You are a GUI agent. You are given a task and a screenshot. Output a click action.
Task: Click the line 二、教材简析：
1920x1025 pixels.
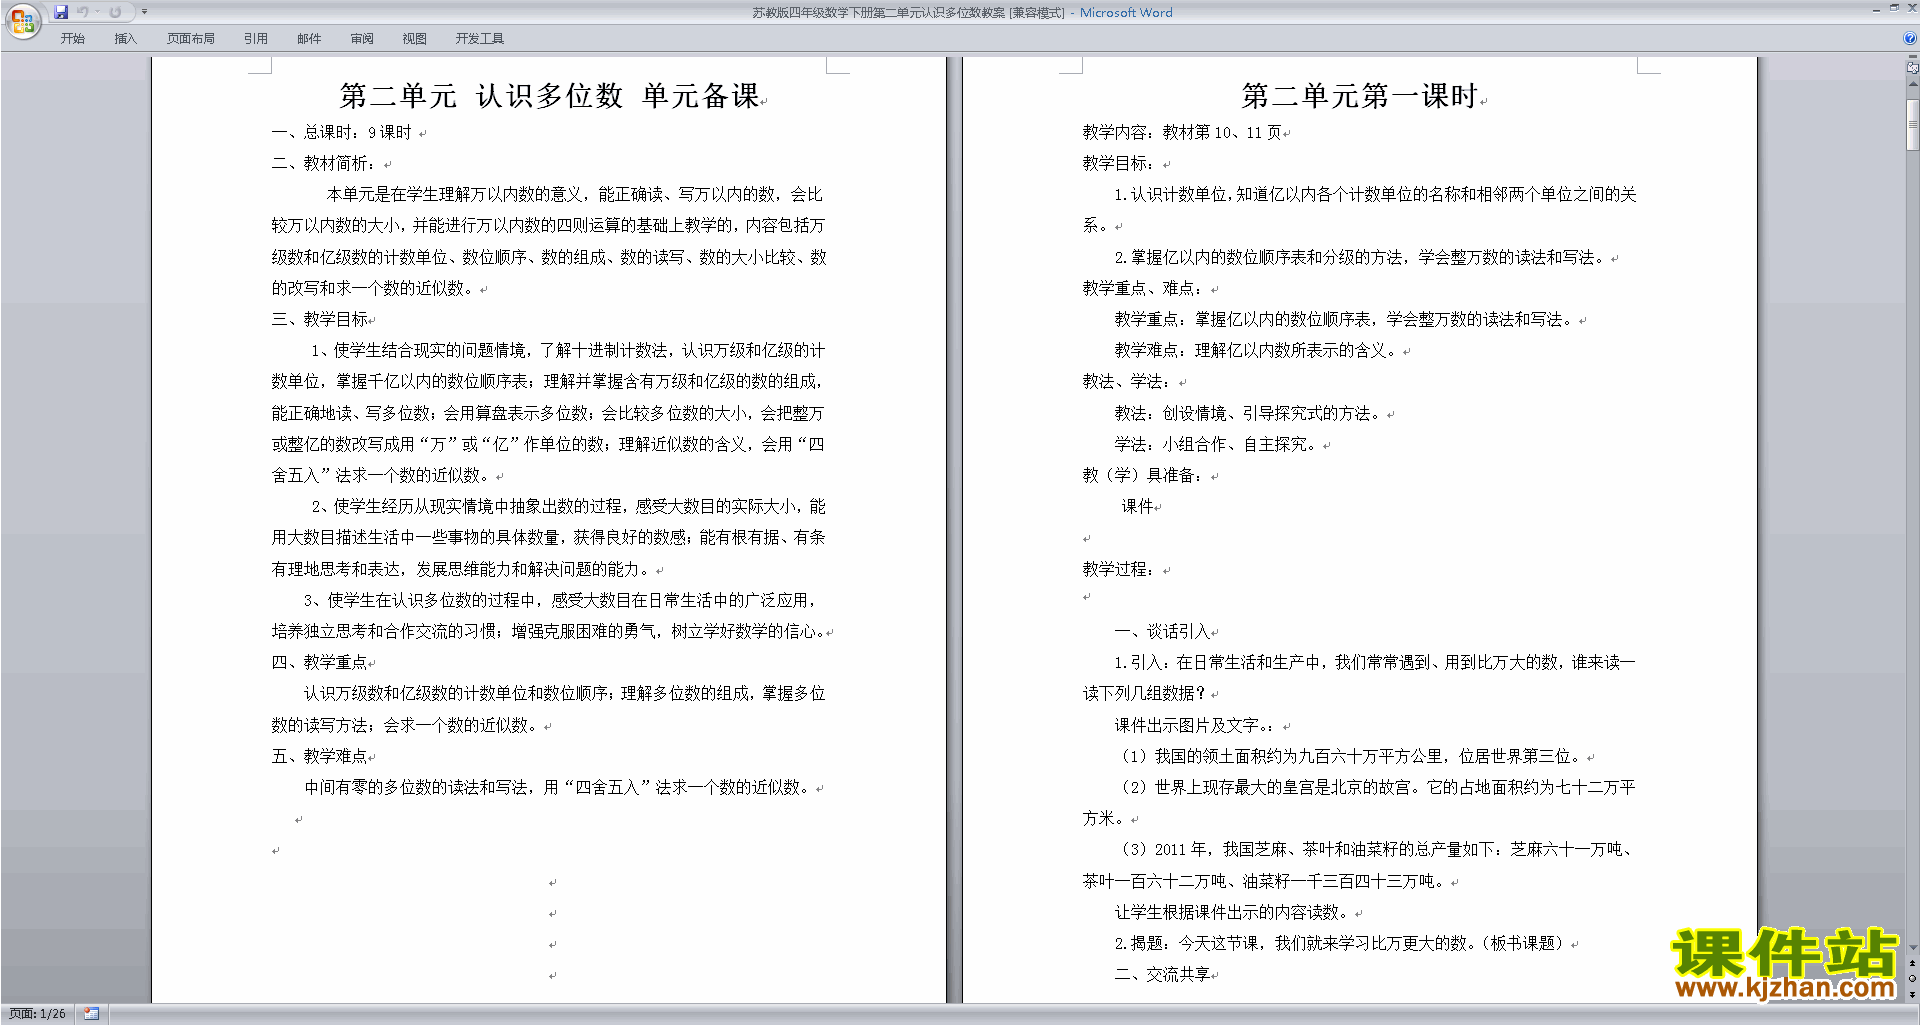click(325, 163)
